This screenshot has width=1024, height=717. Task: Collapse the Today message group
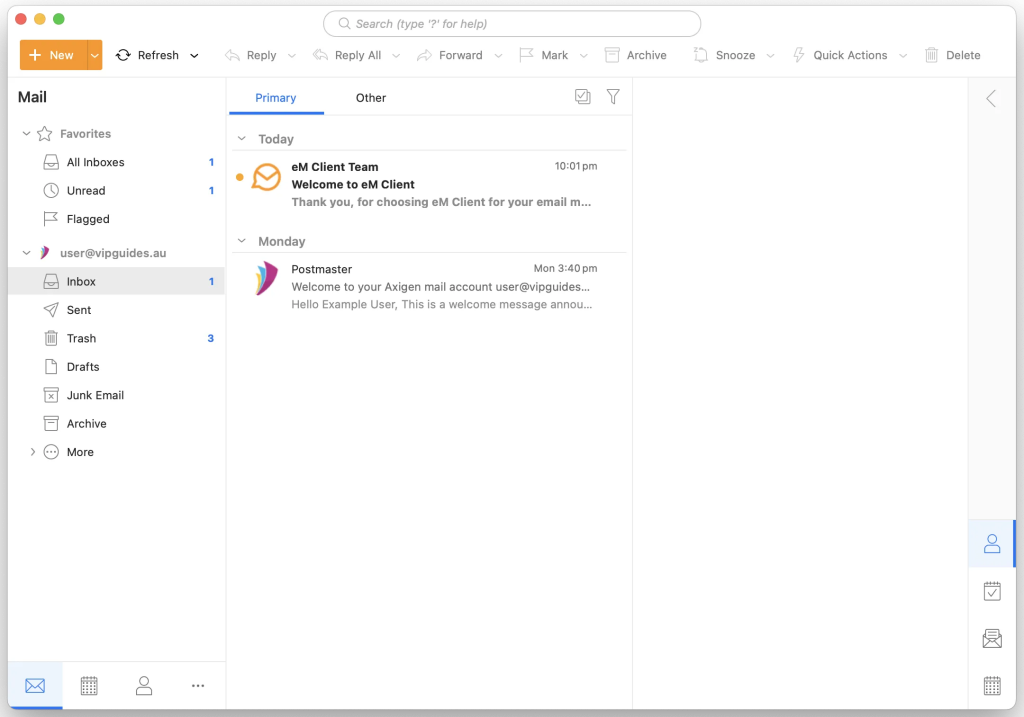point(241,139)
